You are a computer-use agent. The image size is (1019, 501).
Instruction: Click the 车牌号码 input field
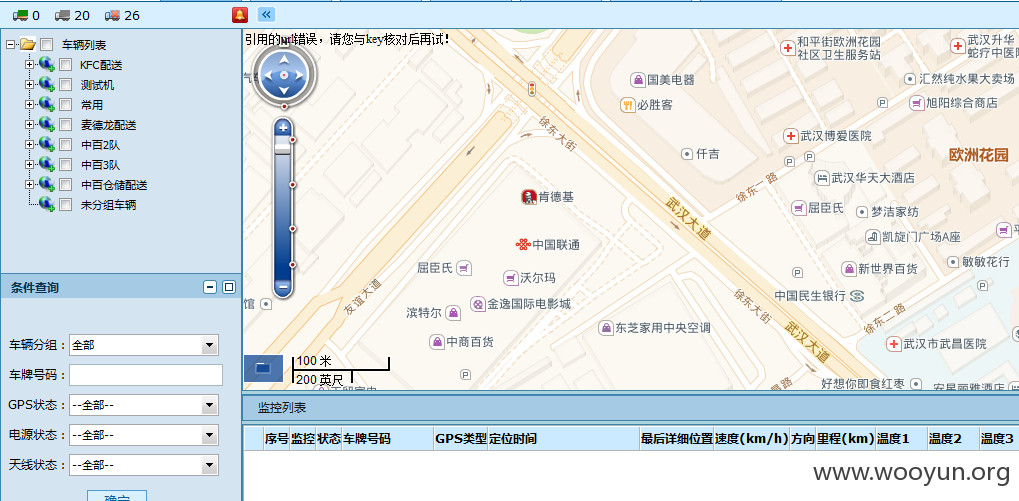coord(146,375)
